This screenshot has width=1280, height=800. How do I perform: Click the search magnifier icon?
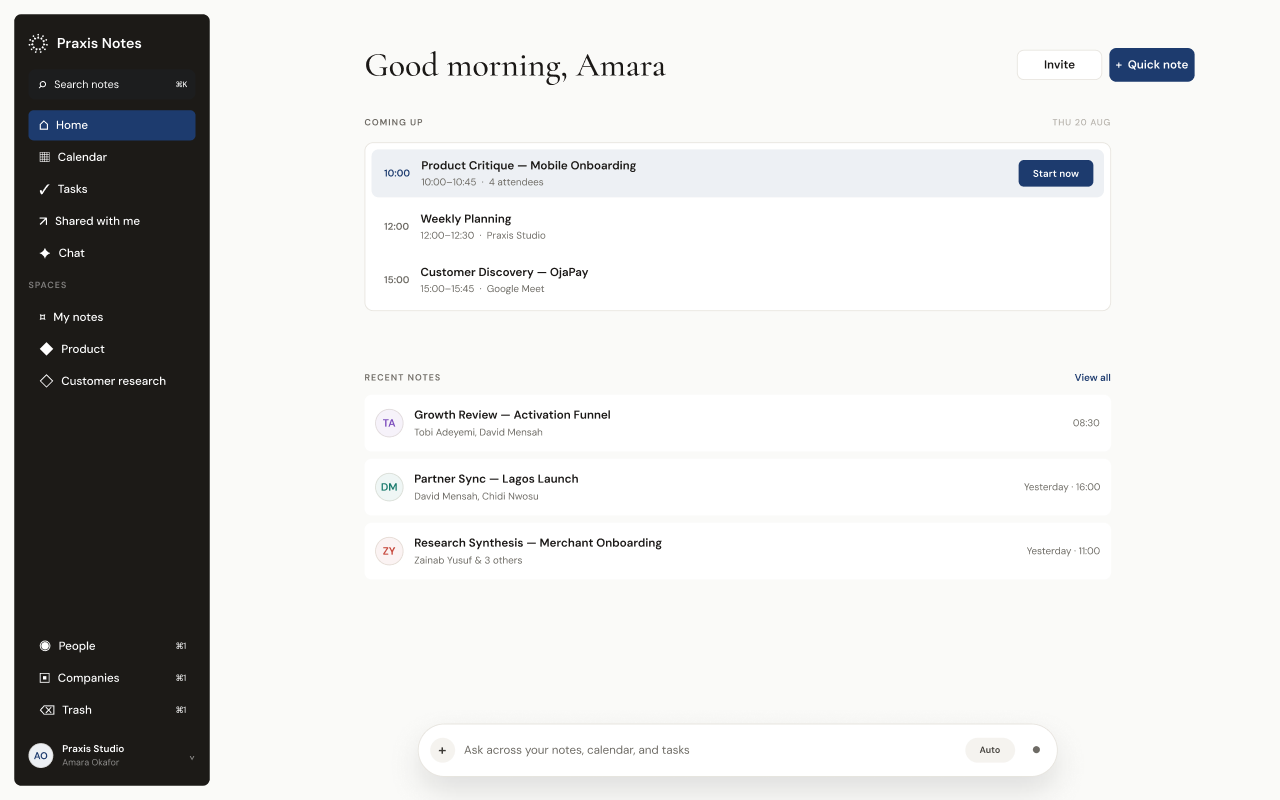43,85
